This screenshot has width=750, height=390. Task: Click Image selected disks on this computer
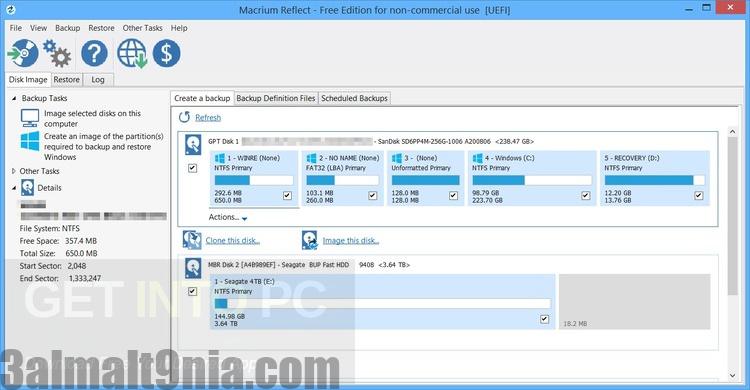tap(92, 118)
